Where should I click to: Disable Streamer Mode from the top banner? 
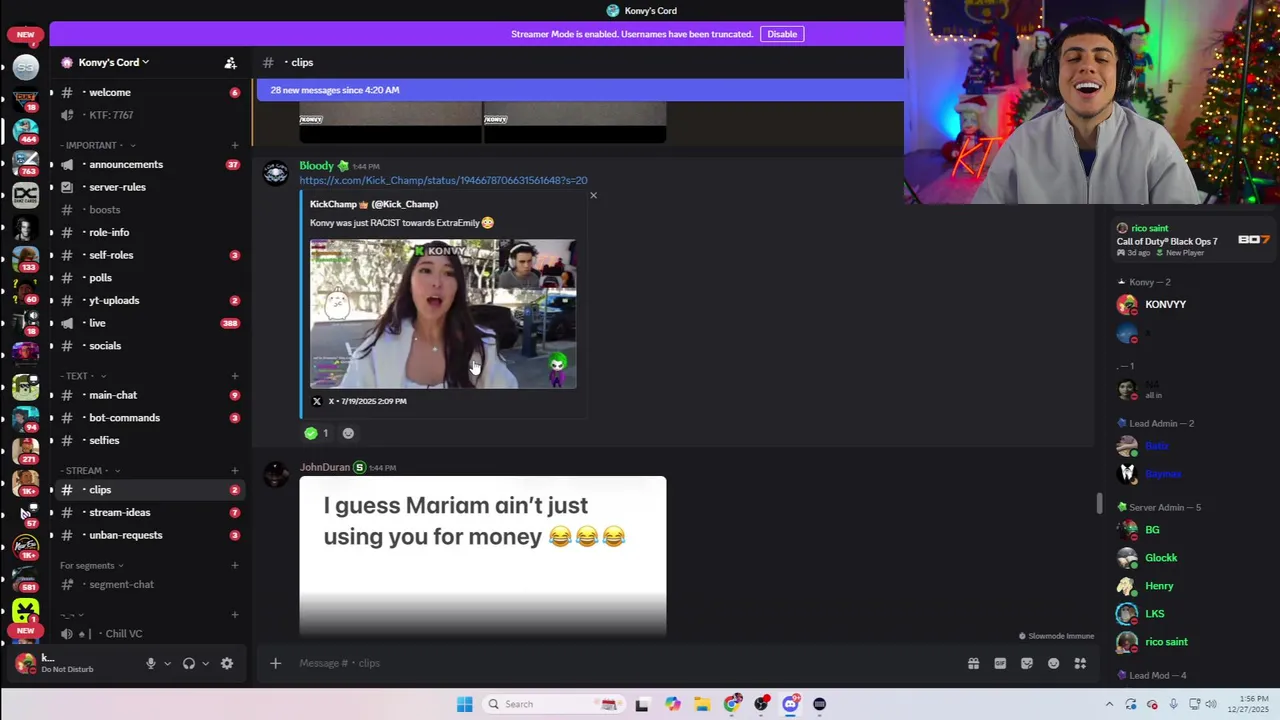(782, 34)
